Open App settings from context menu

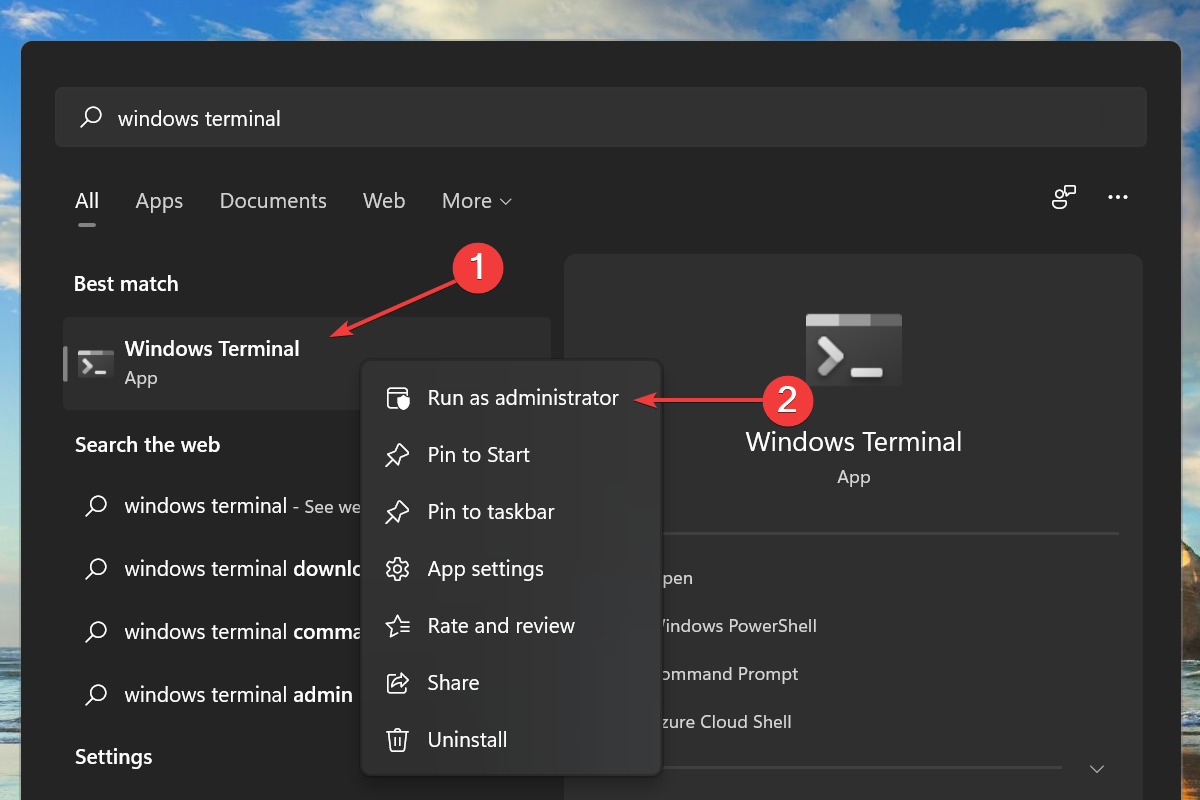point(510,569)
